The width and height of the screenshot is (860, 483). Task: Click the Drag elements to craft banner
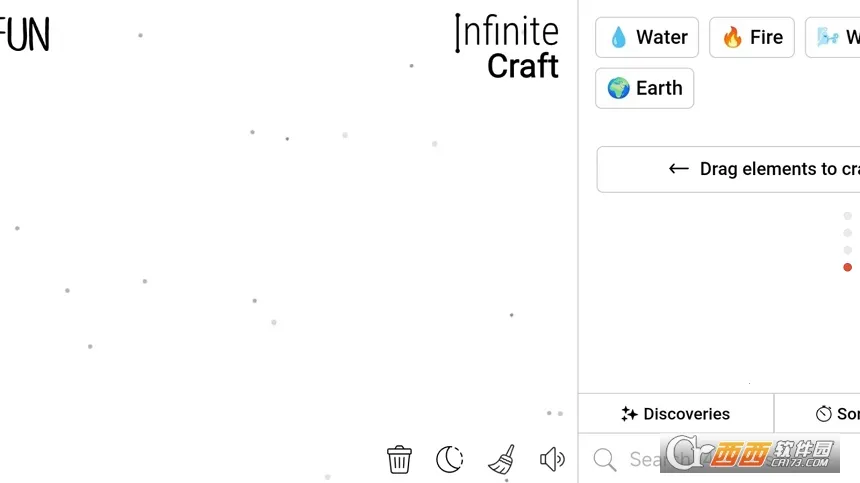click(x=730, y=169)
